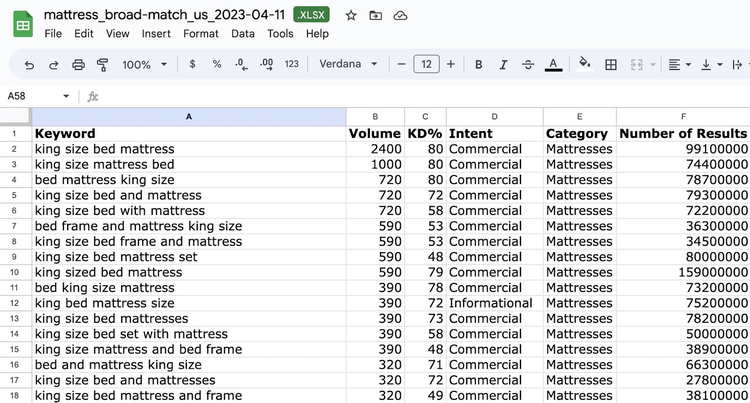The width and height of the screenshot is (750, 403).
Task: Open the Help menu
Action: point(317,34)
